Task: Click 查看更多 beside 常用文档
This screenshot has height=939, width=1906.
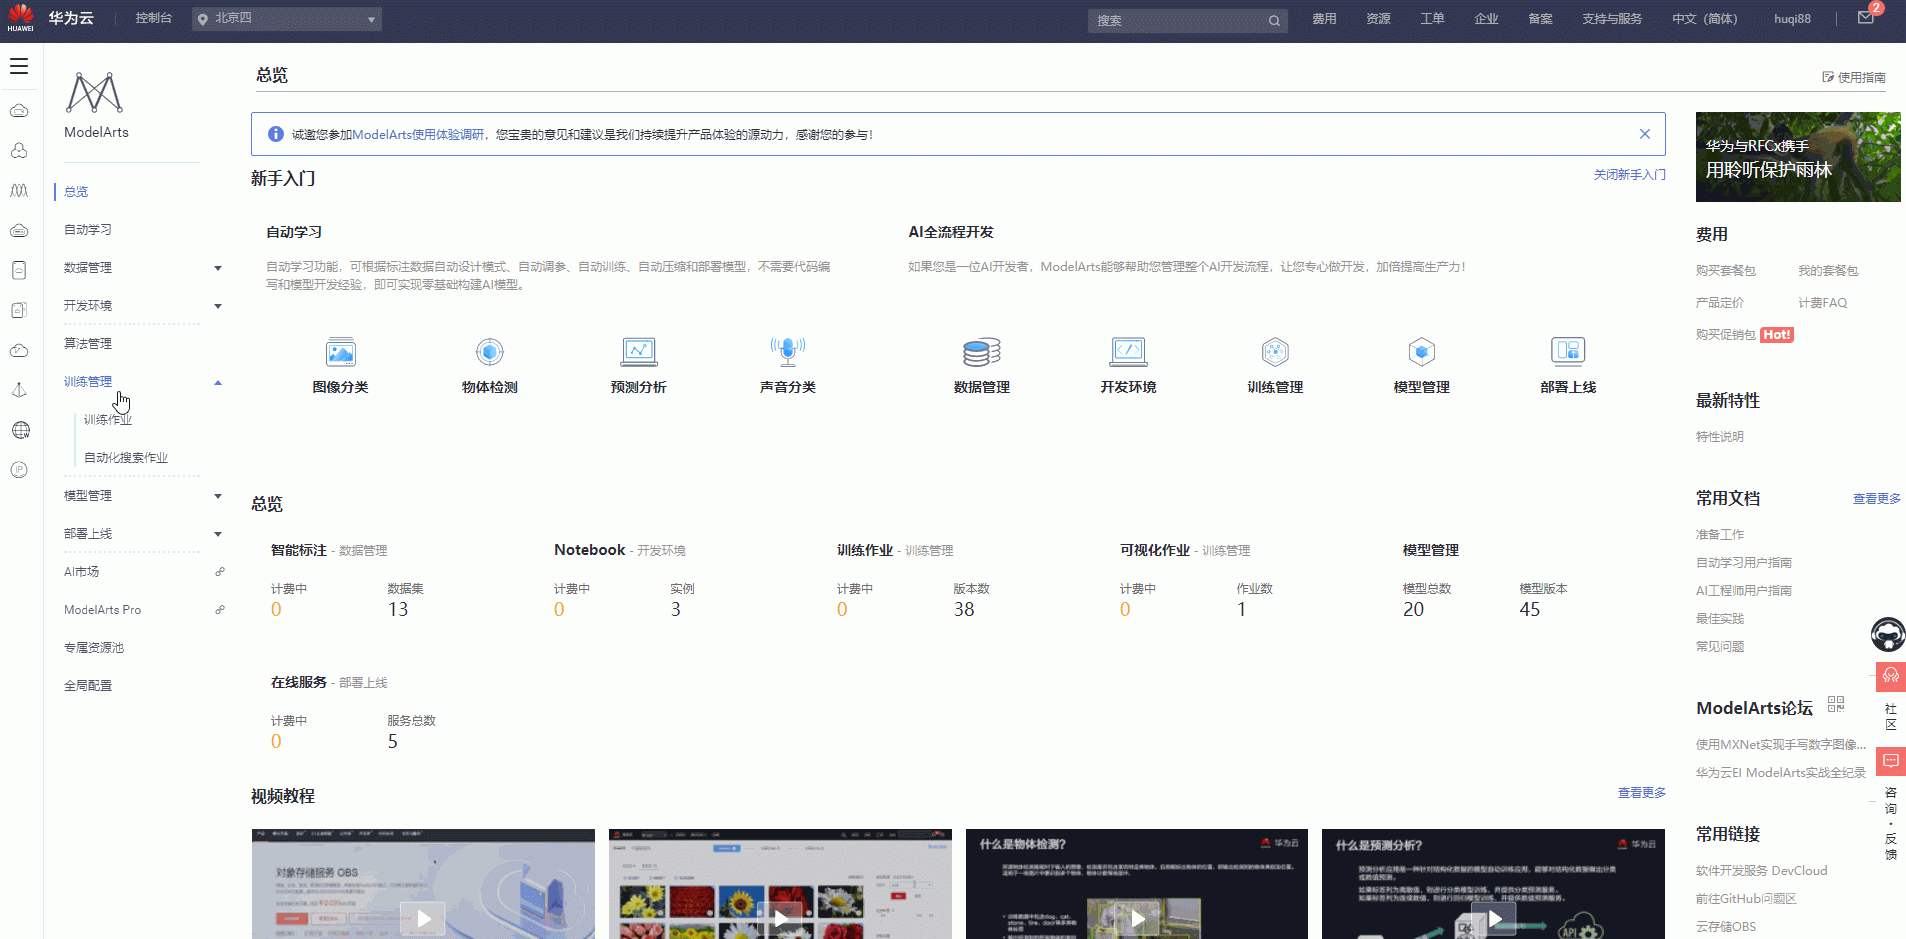Action: coord(1877,499)
